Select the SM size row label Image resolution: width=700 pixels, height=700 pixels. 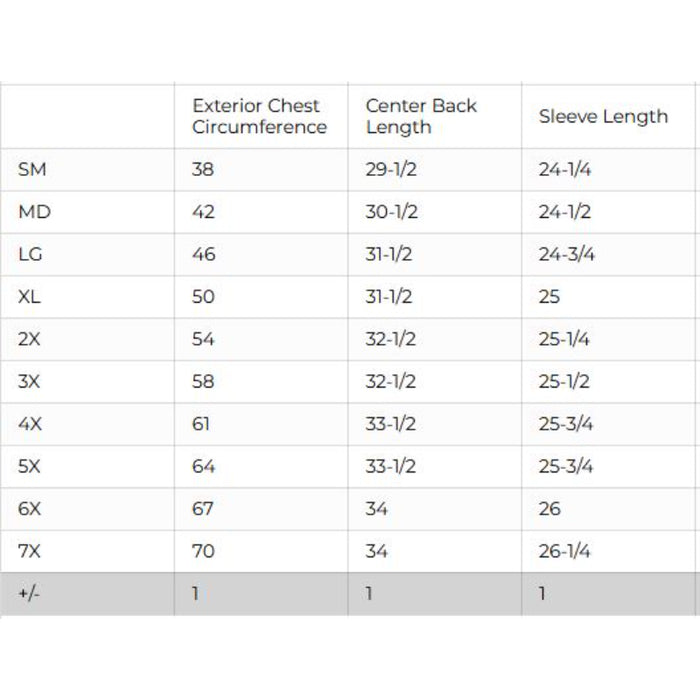pyautogui.click(x=32, y=170)
